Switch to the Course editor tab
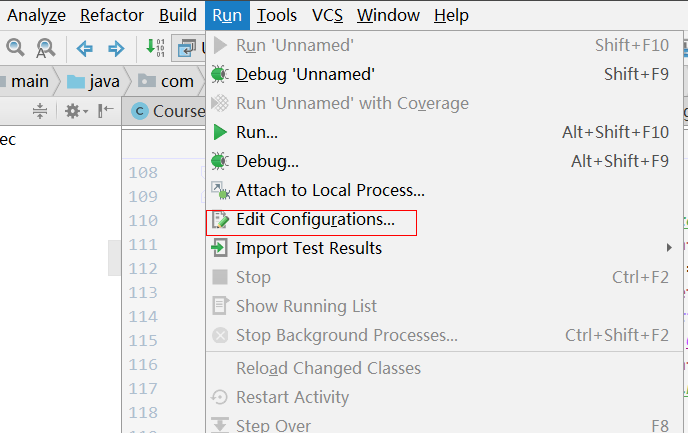 [167, 111]
